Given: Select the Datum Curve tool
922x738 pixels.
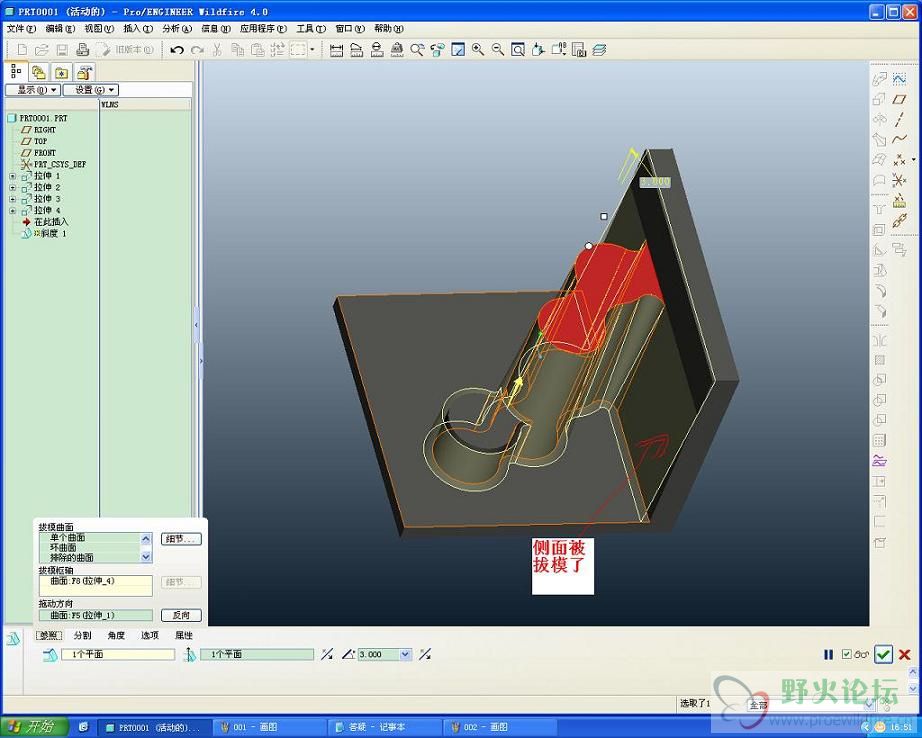Looking at the screenshot, I should point(899,139).
